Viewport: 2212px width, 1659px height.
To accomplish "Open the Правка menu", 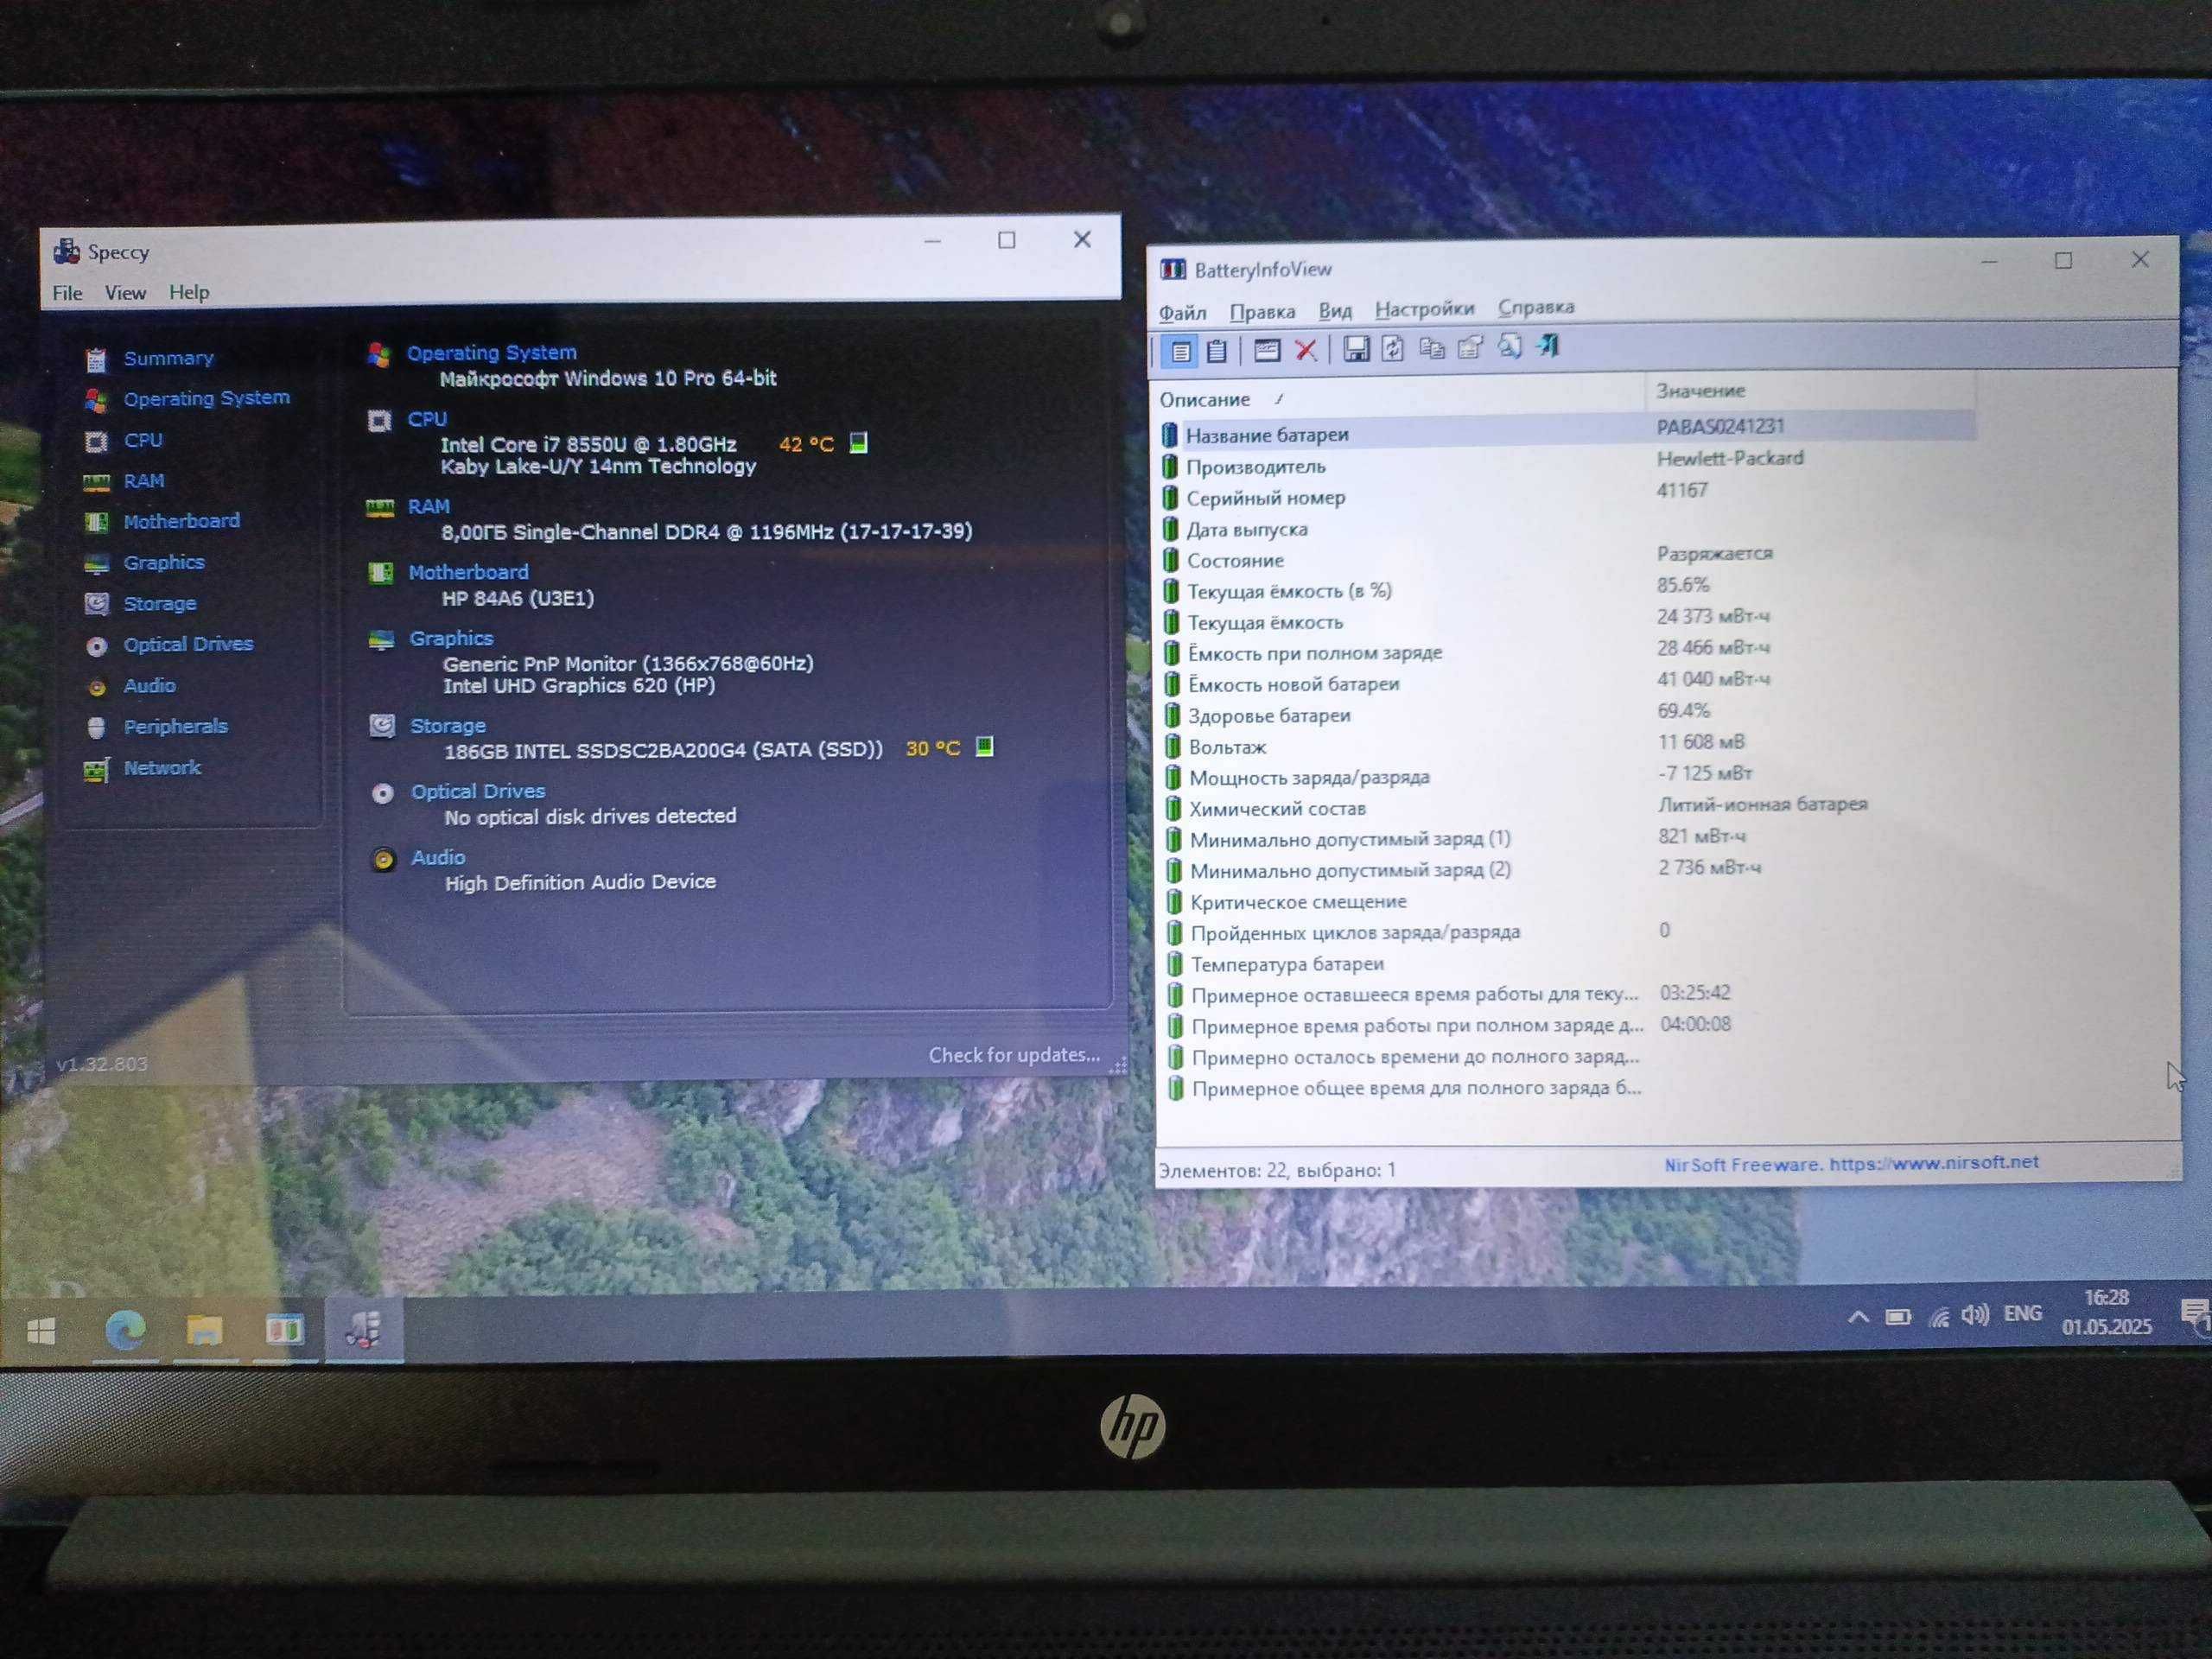I will click(x=1262, y=312).
